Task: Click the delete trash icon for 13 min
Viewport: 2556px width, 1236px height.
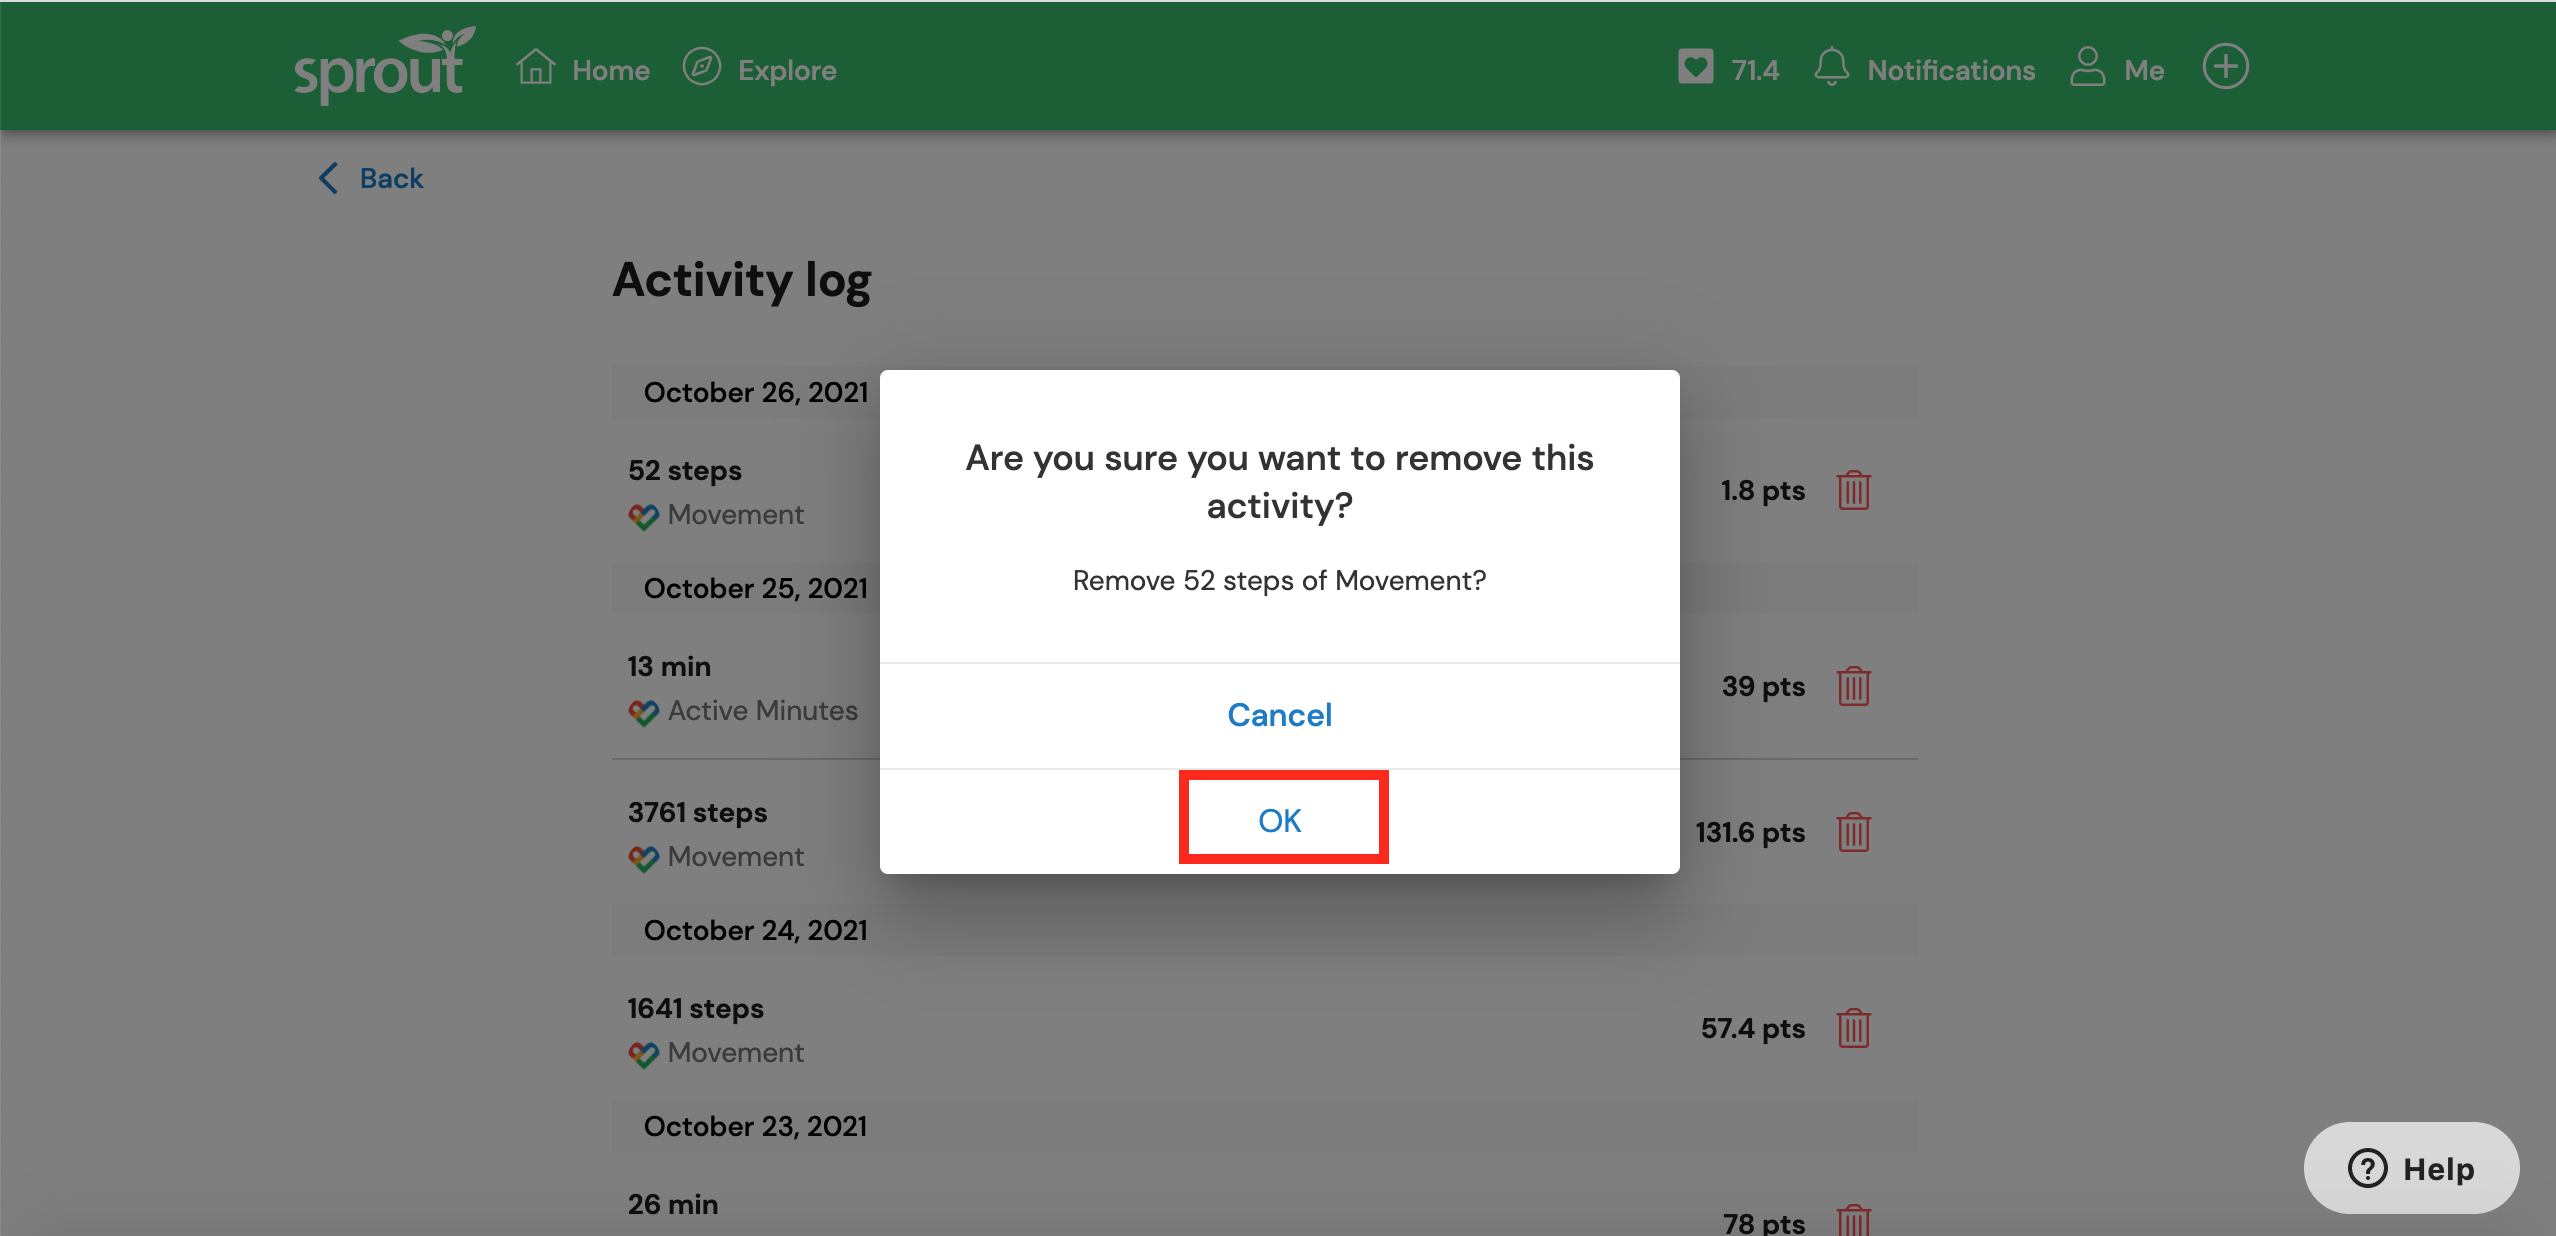Action: click(1857, 685)
